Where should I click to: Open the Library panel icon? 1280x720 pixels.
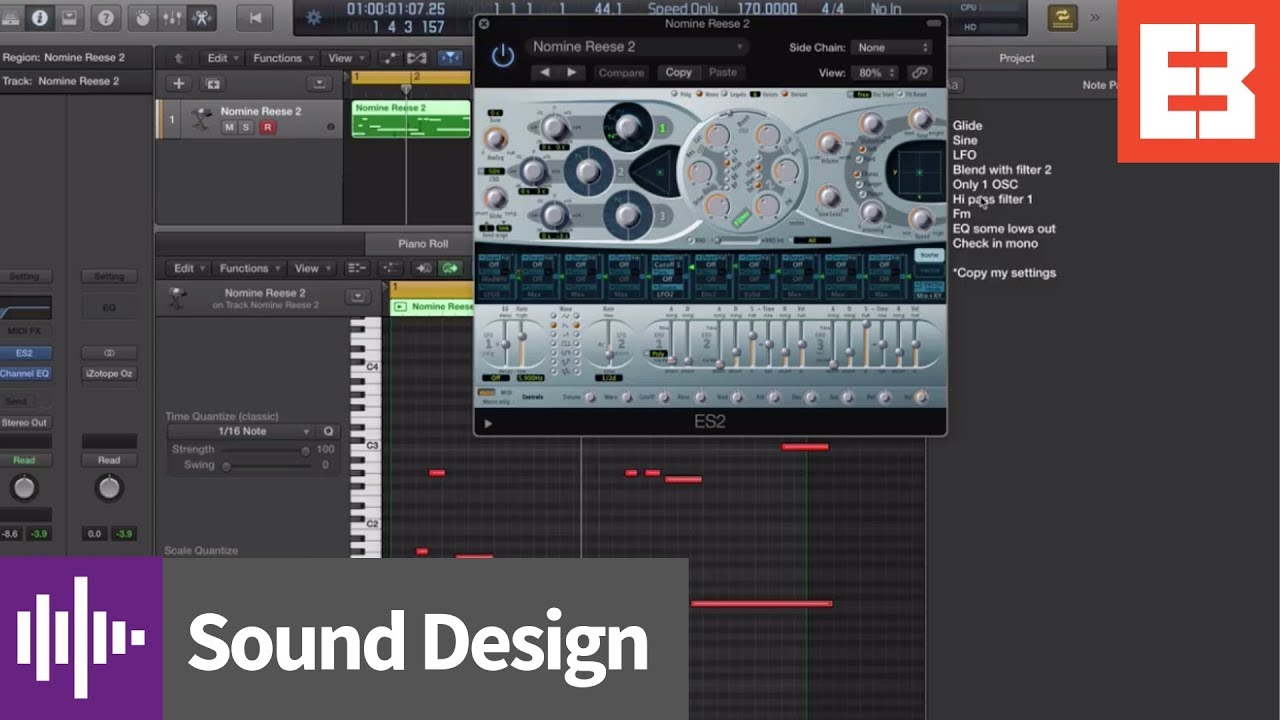tap(10, 17)
